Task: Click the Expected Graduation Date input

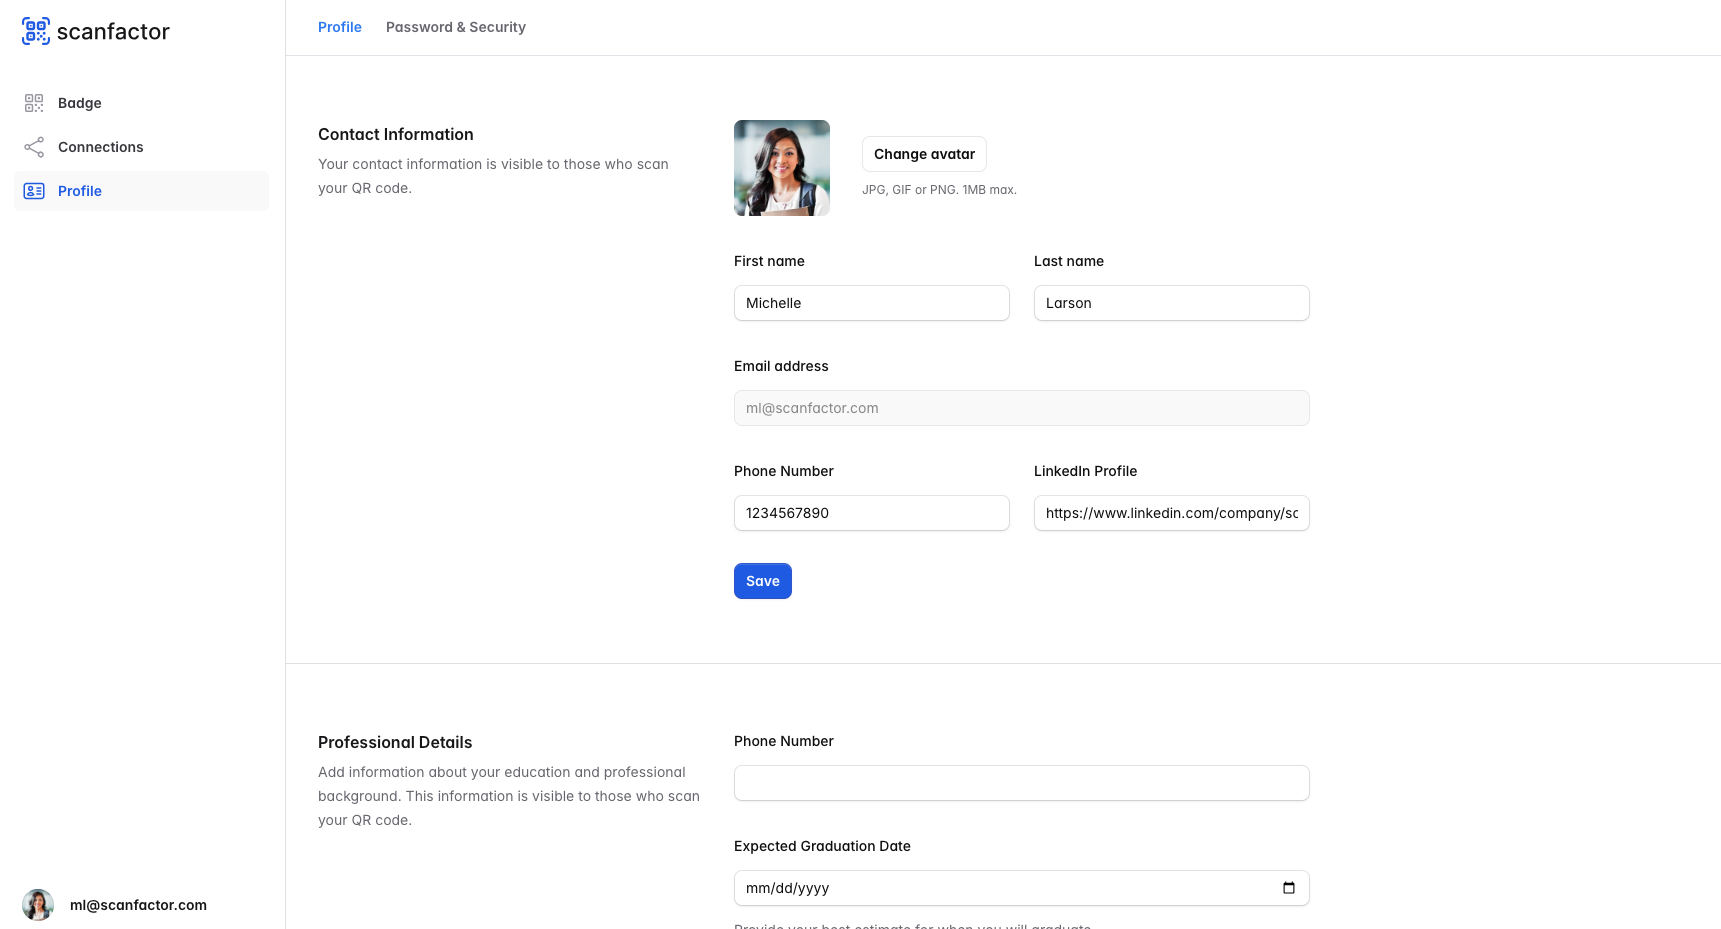Action: [x=1000, y=888]
